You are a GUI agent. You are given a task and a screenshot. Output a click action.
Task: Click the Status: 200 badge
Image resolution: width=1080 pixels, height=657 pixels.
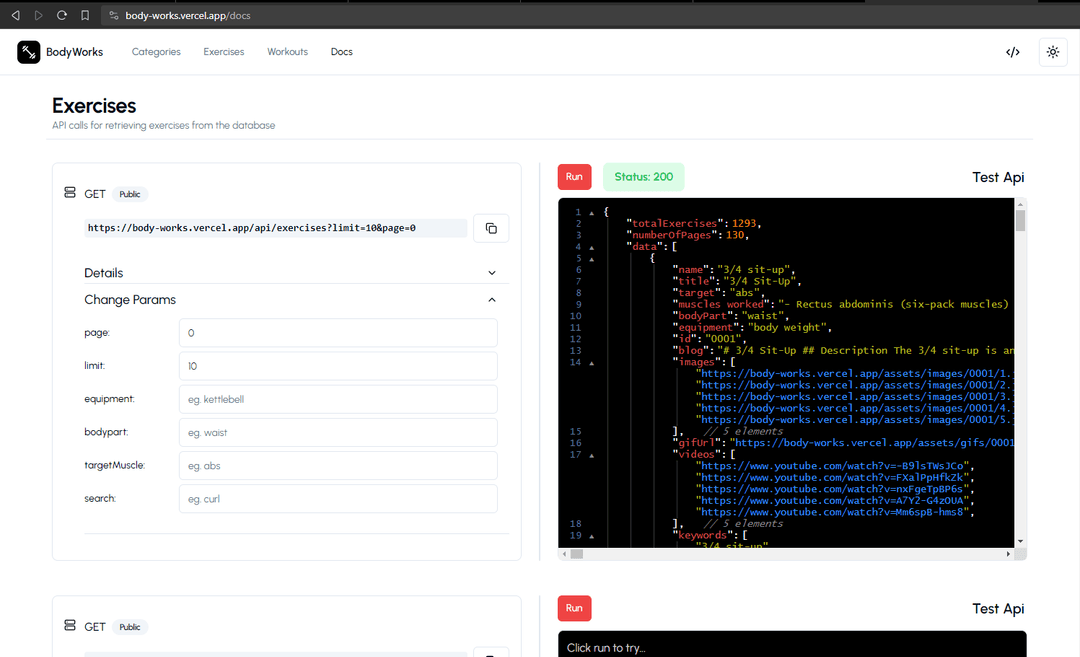tap(643, 177)
